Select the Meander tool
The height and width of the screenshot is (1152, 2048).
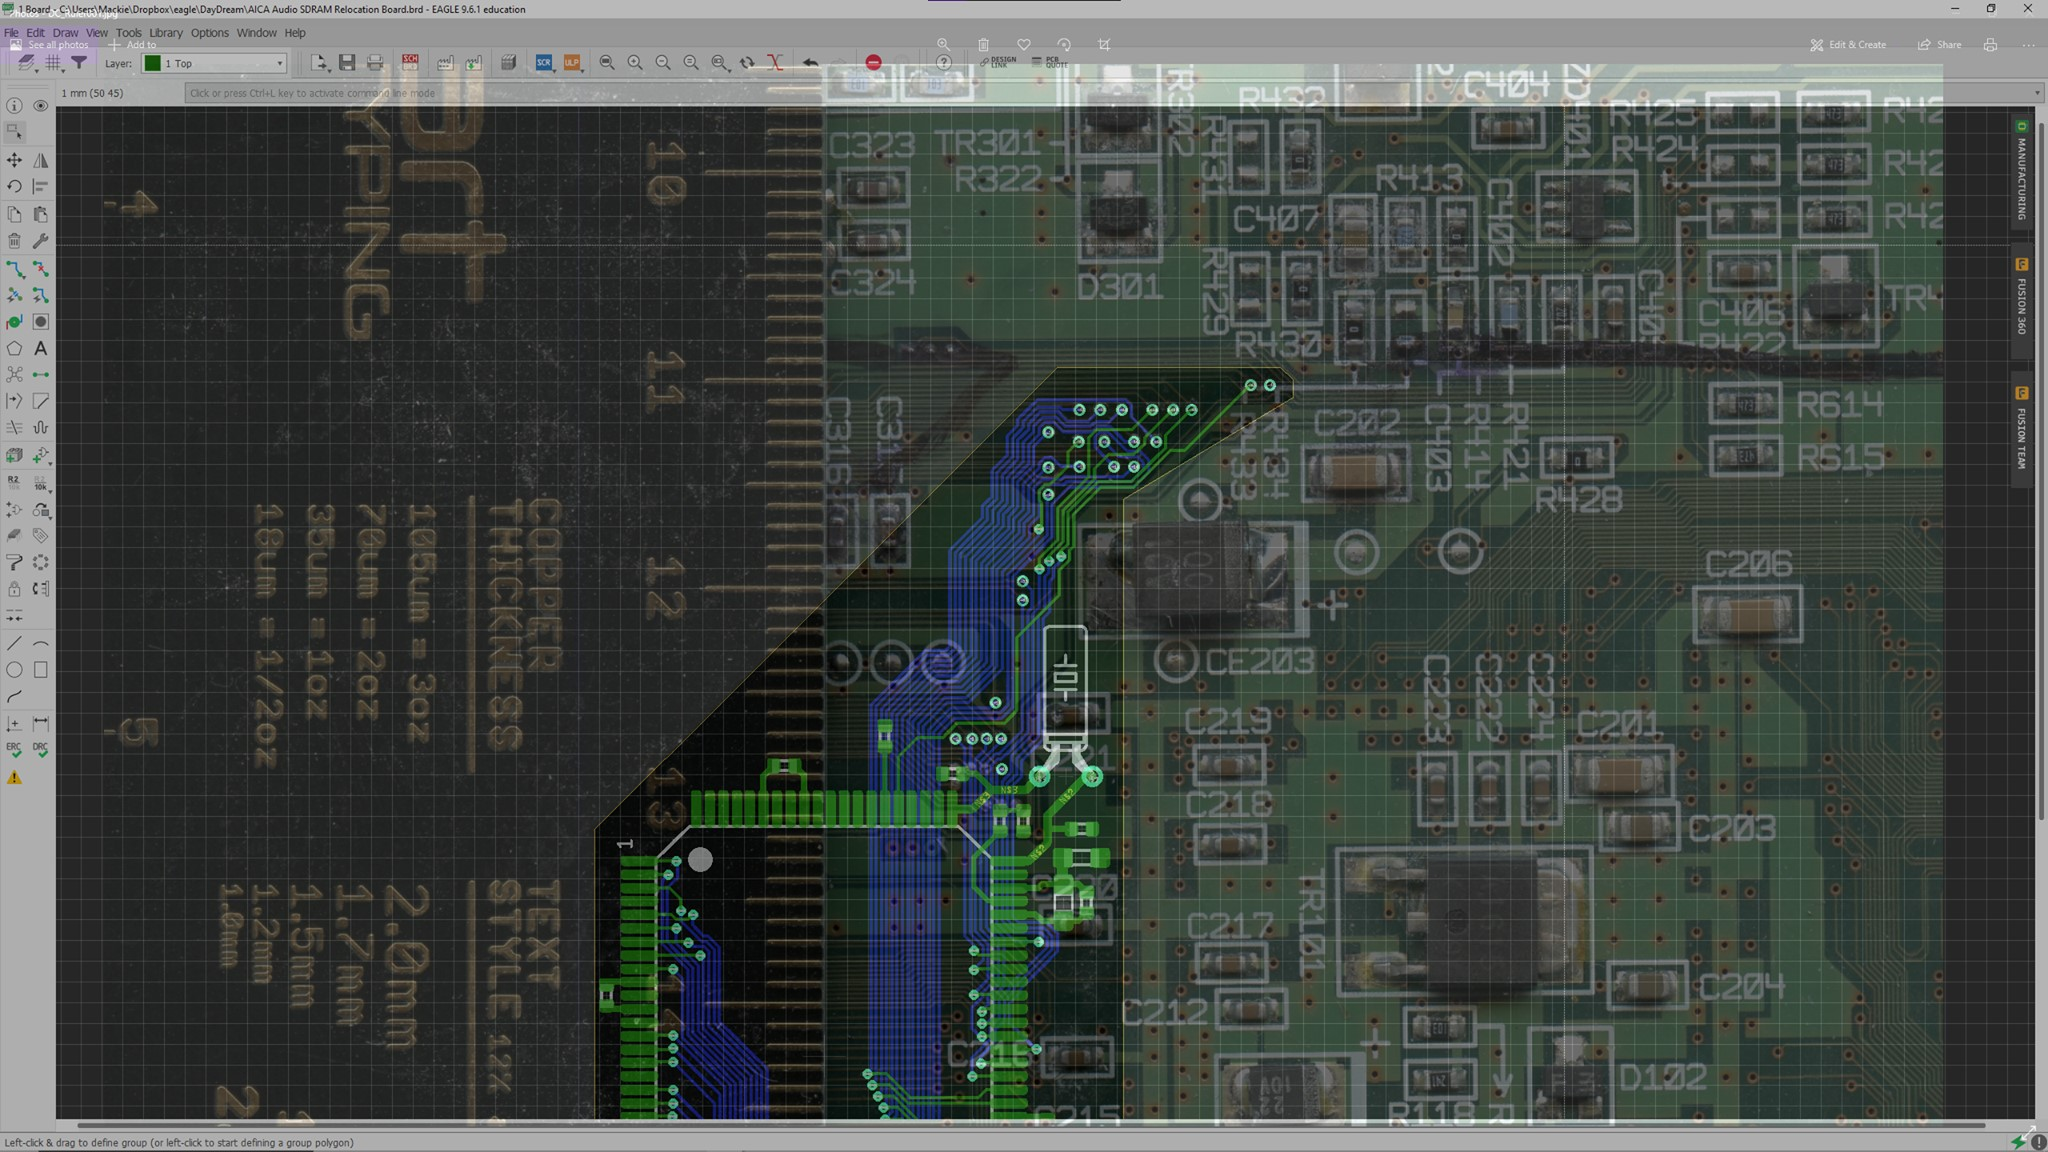click(41, 427)
